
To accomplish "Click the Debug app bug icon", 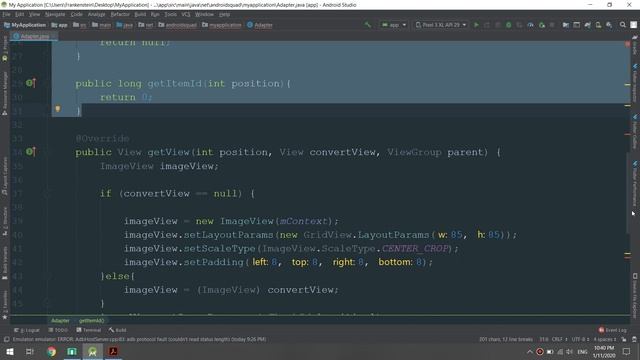I will (509, 25).
